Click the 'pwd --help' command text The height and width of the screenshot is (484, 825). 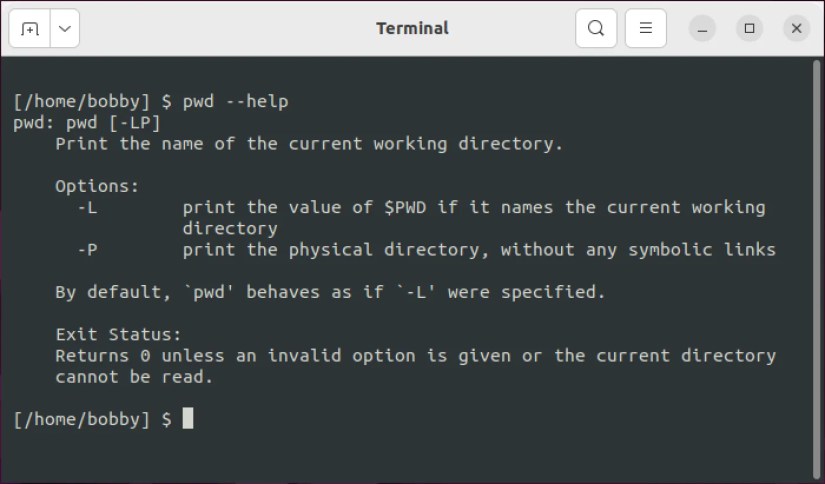[235, 101]
